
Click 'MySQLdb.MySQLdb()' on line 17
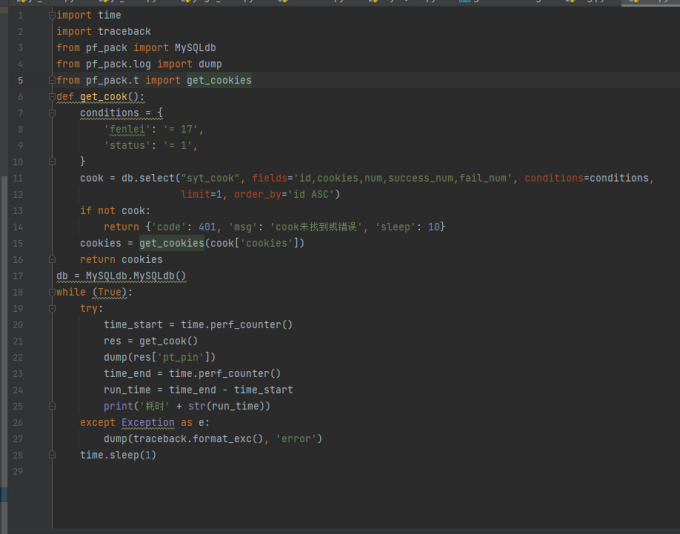136,276
